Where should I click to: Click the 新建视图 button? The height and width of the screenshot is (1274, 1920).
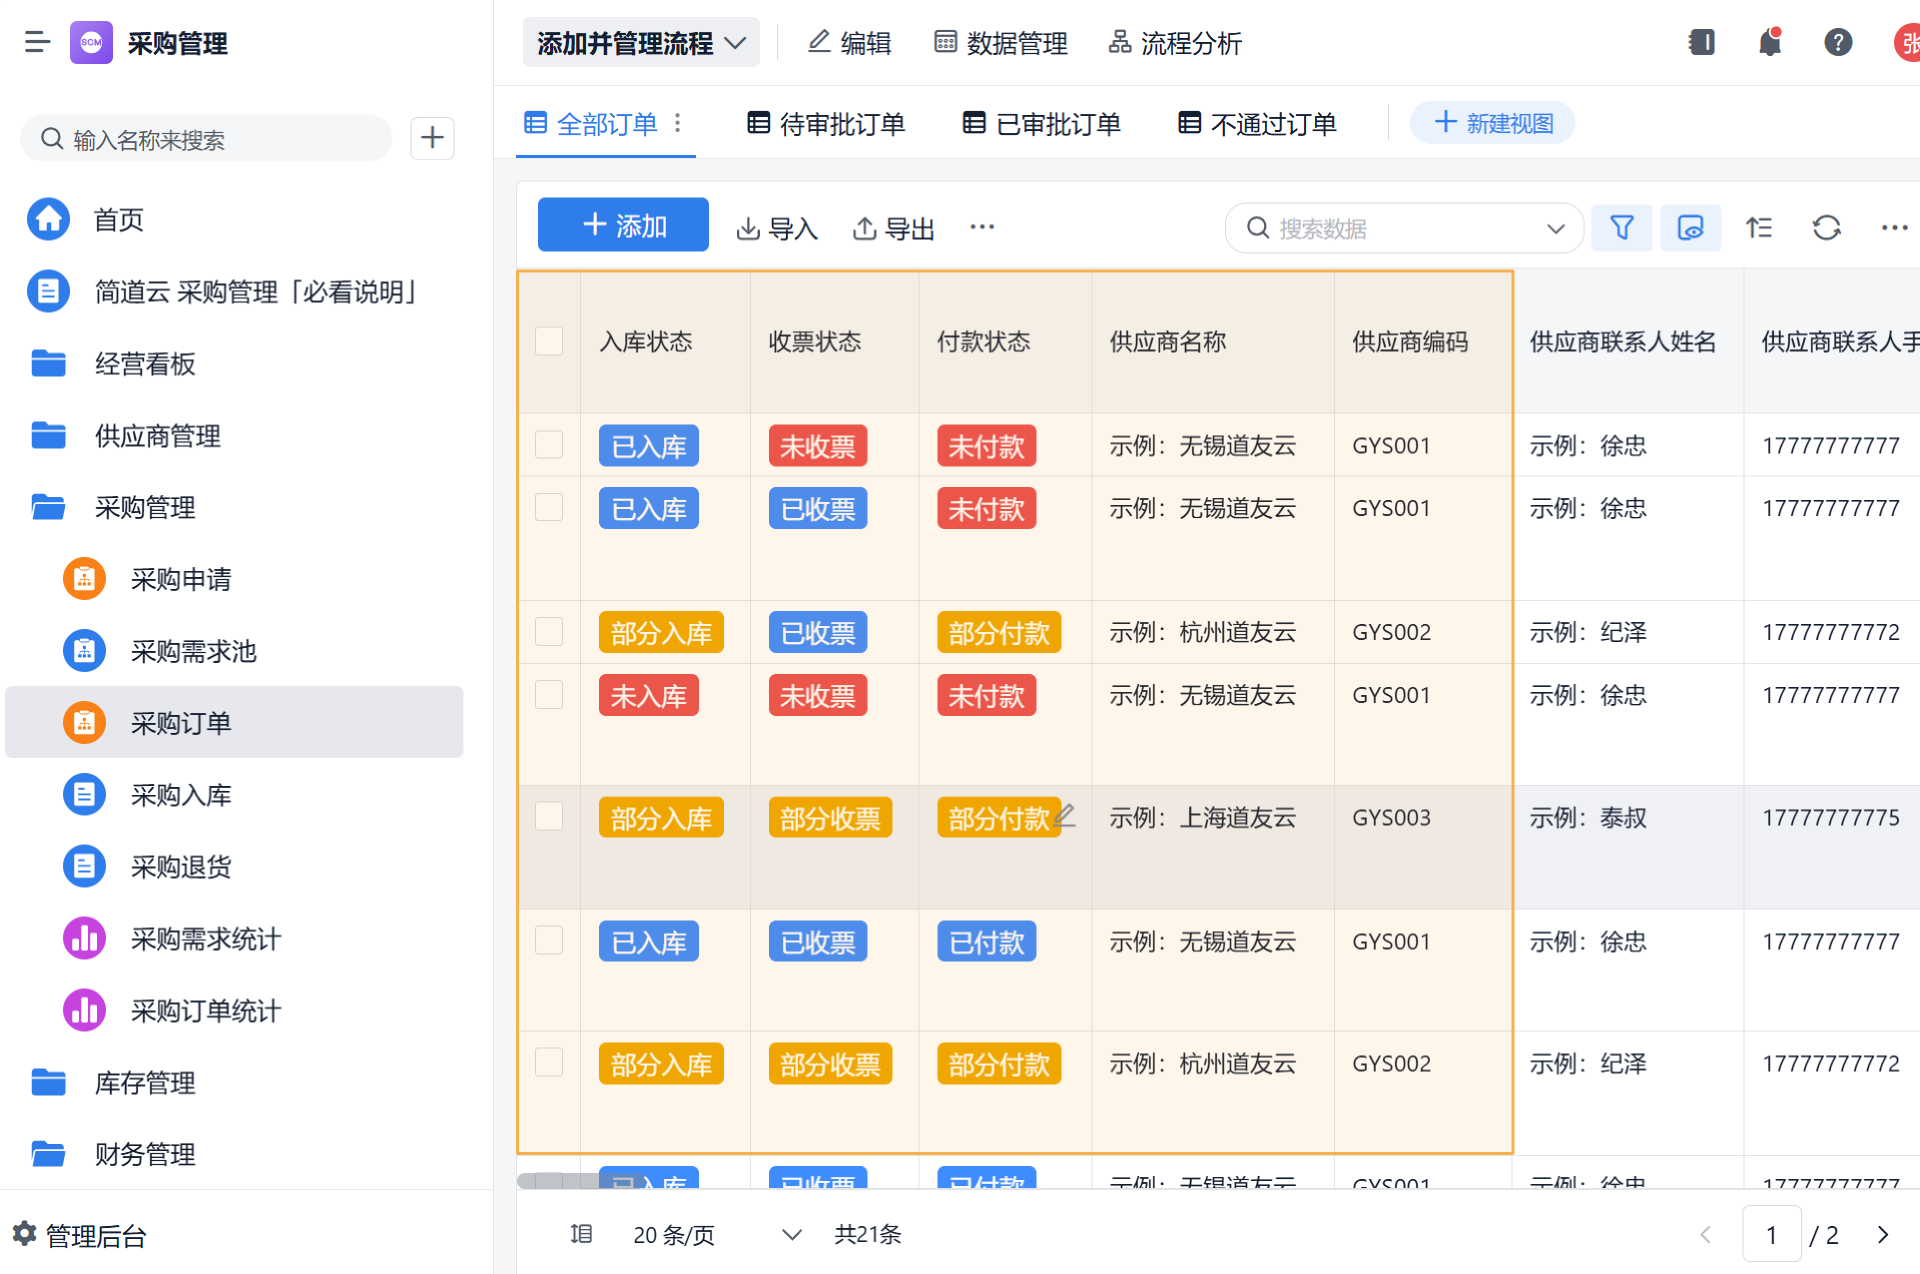(1492, 123)
